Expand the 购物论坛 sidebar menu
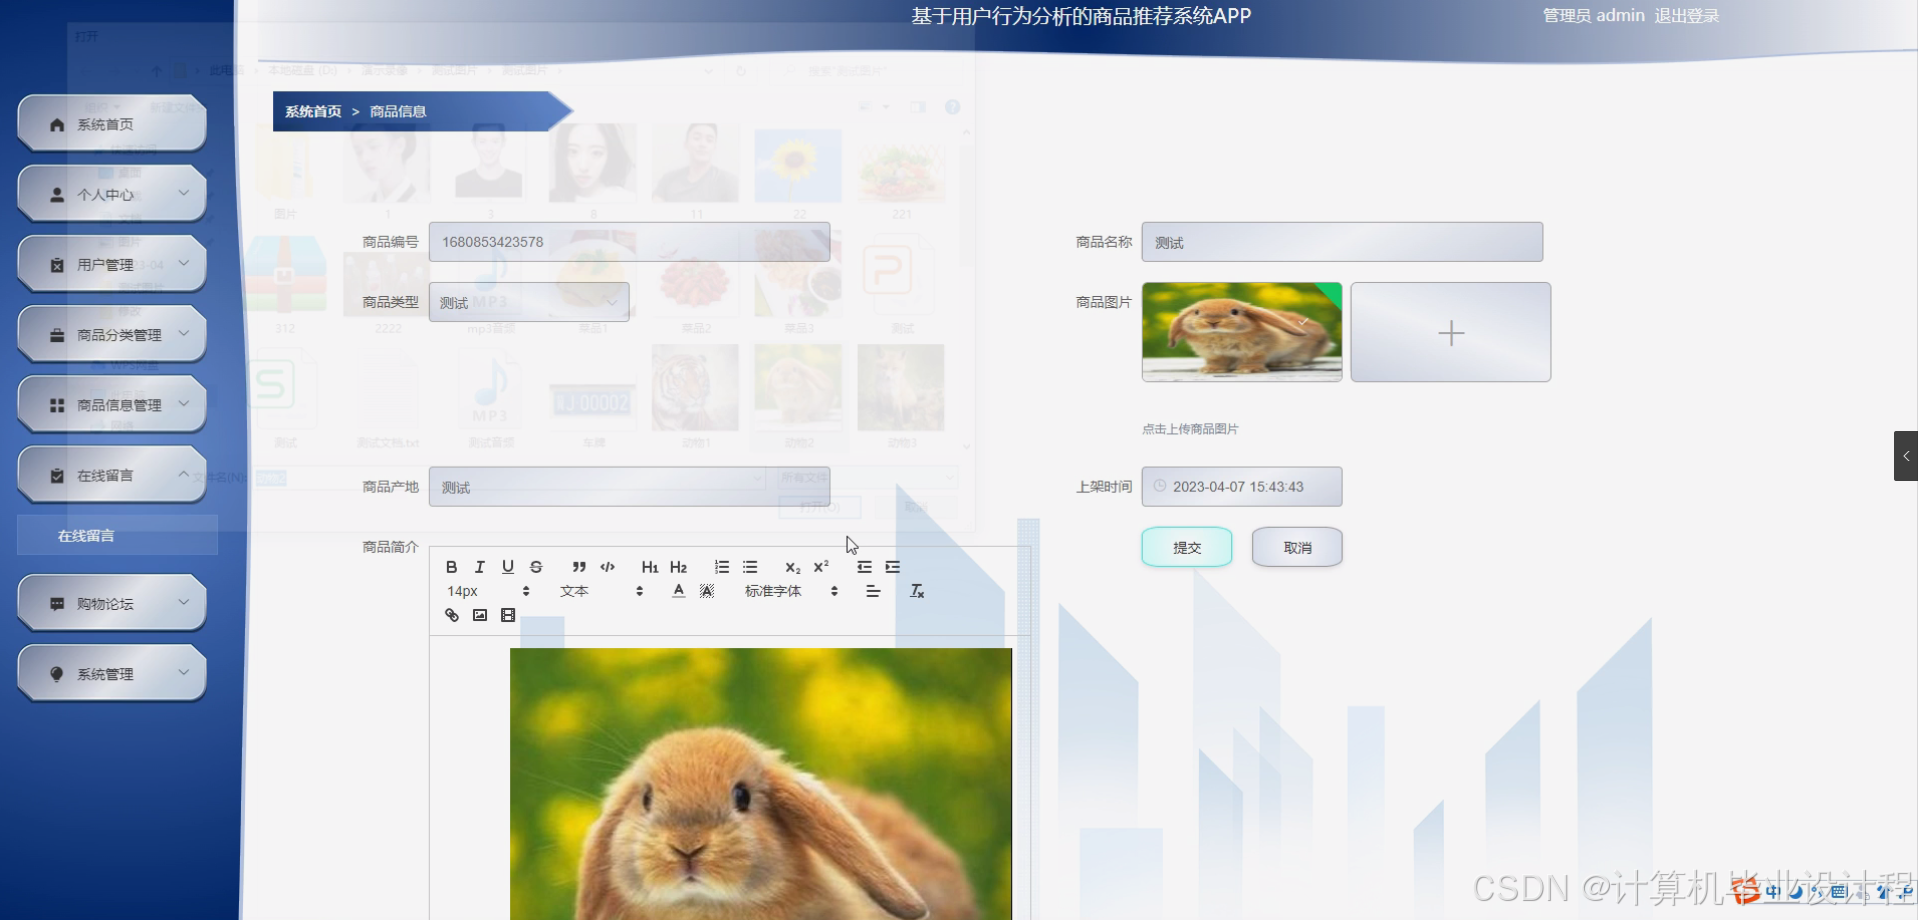 pyautogui.click(x=112, y=603)
